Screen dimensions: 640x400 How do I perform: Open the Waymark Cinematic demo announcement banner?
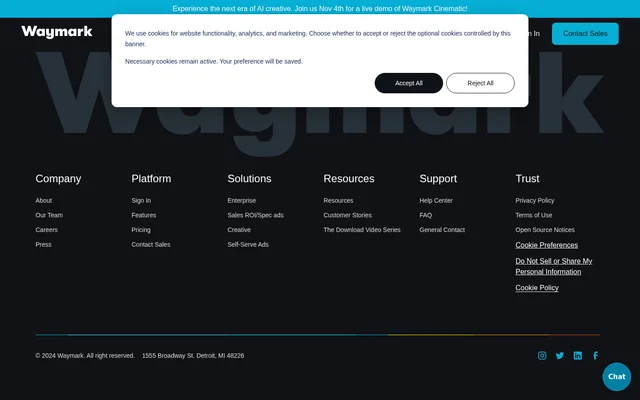[x=320, y=9]
